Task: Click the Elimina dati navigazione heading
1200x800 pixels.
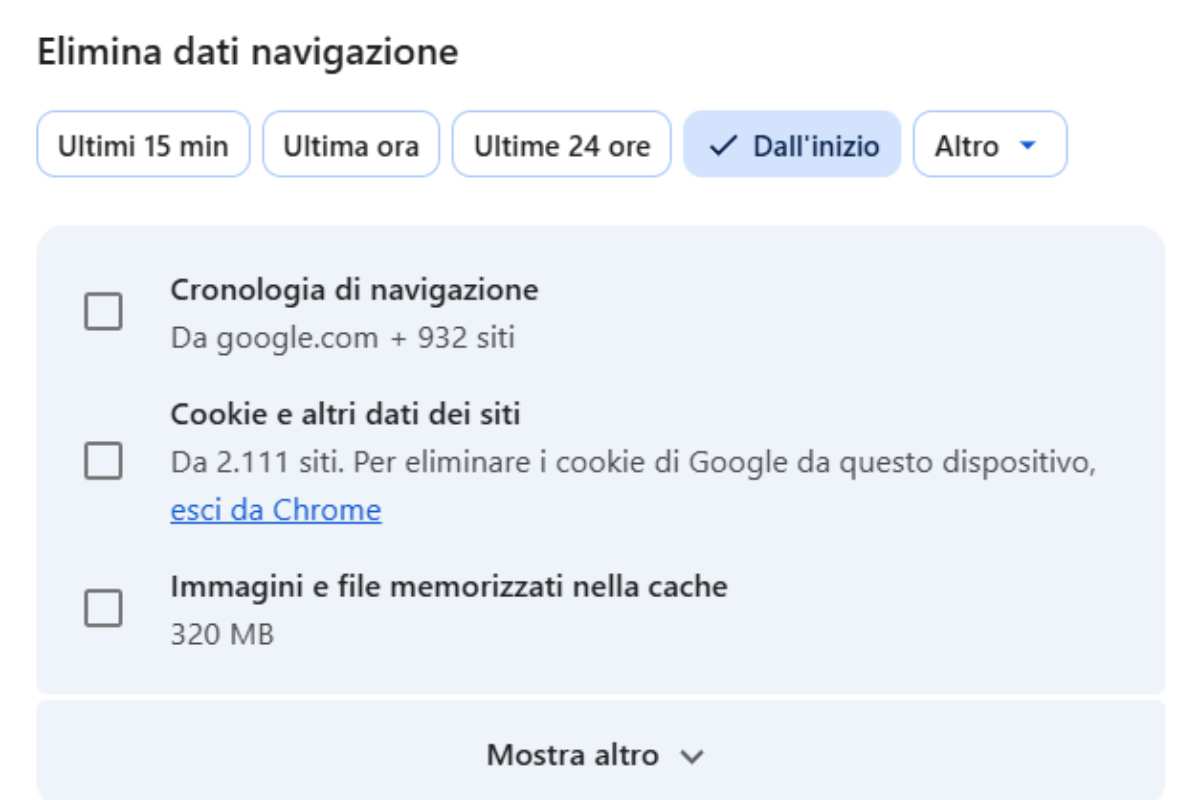Action: pos(249,50)
